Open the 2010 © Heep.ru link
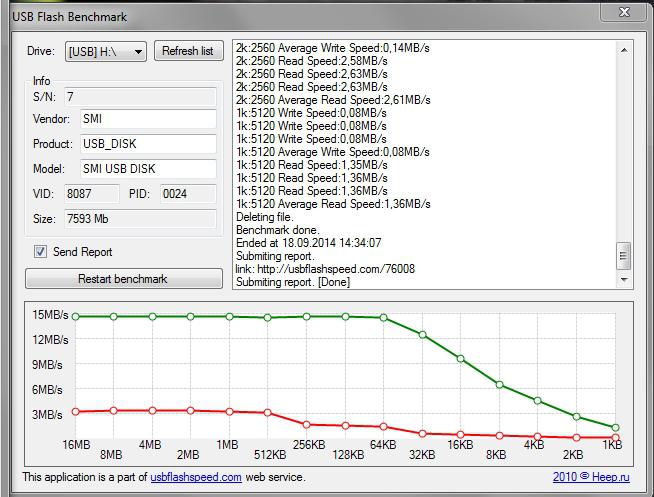 tap(591, 477)
